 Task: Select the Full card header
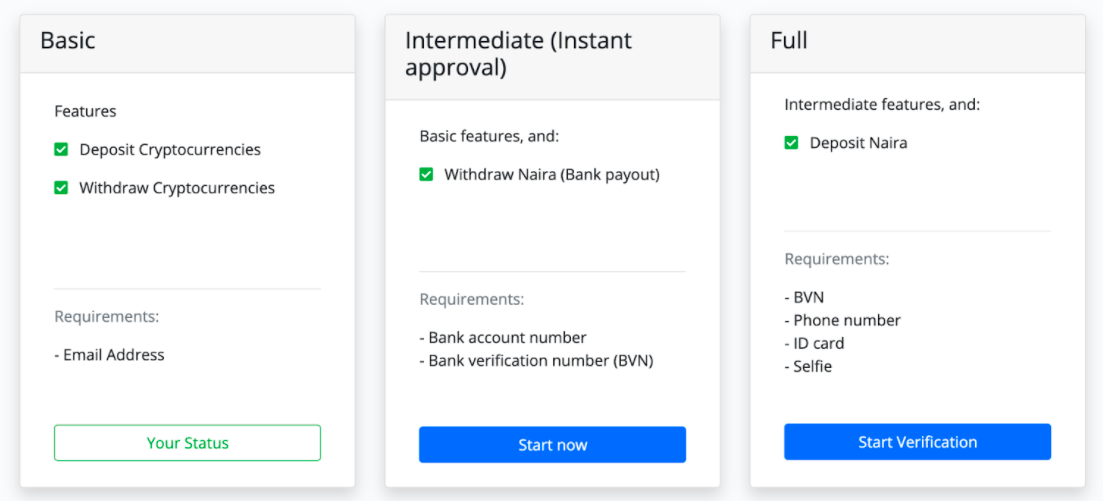pyautogui.click(x=789, y=41)
